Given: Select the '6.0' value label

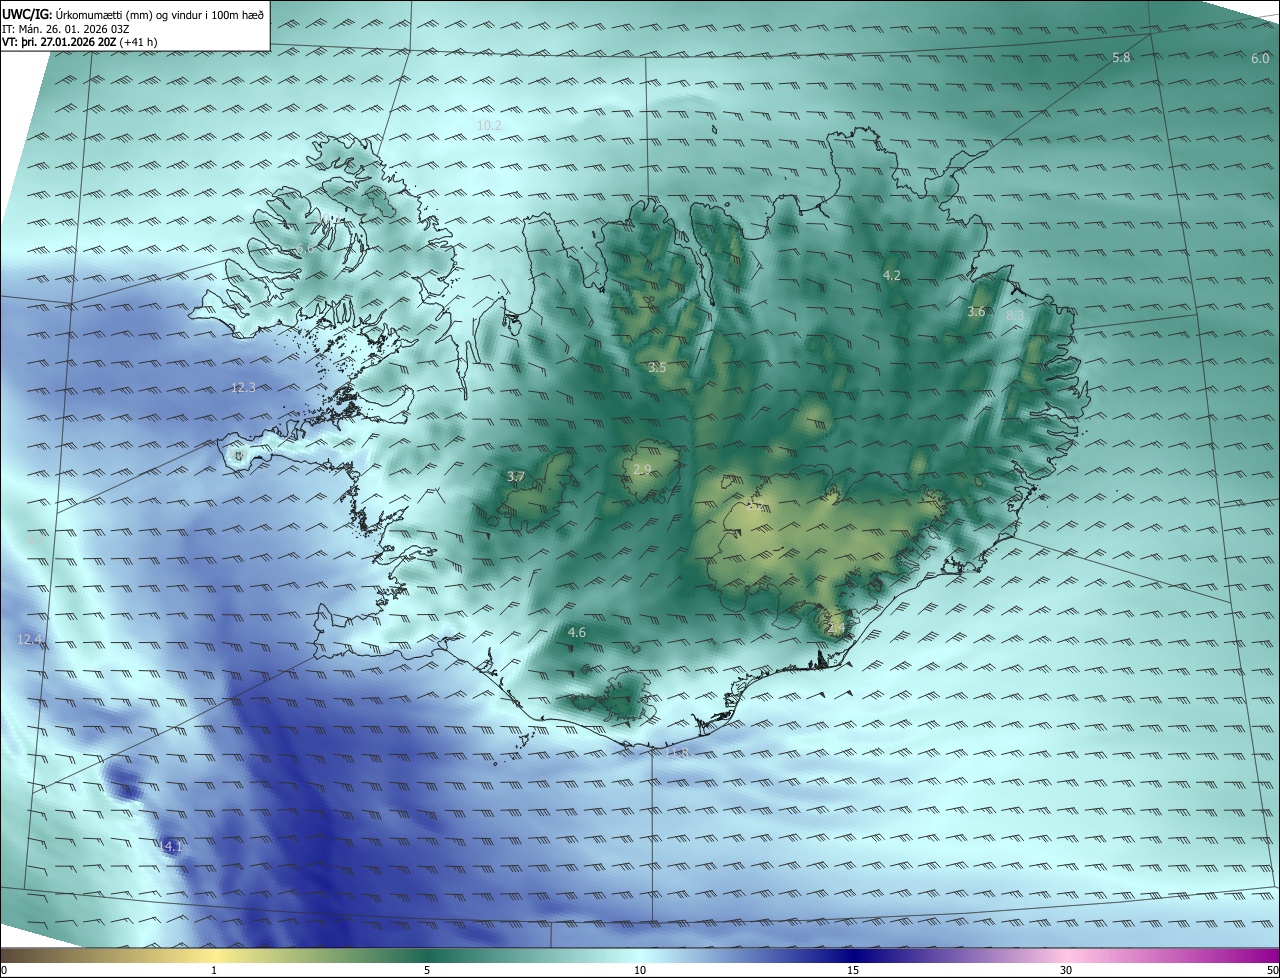Looking at the screenshot, I should (1260, 59).
